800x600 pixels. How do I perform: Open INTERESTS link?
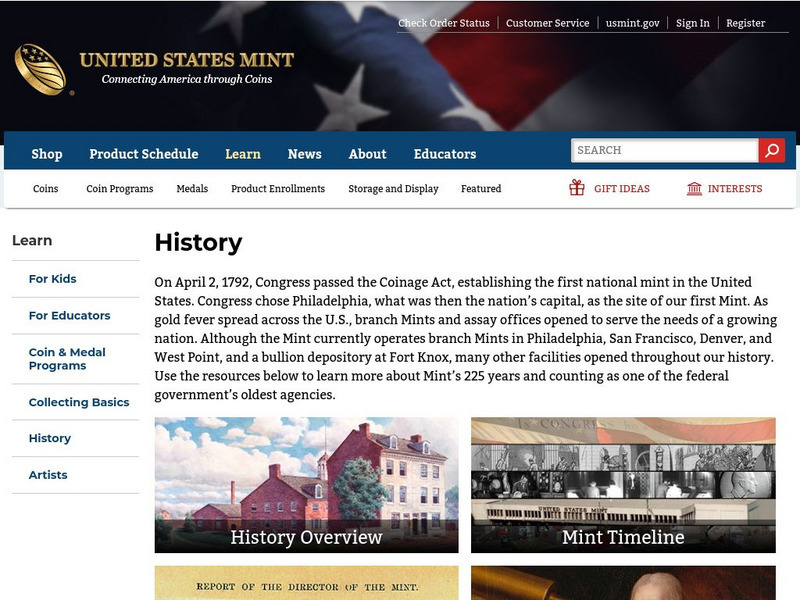[735, 188]
